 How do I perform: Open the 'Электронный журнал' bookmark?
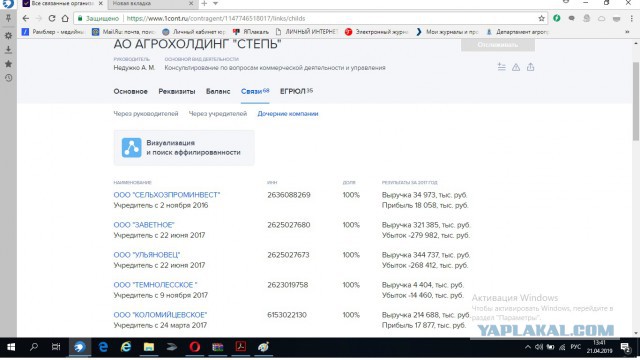click(x=377, y=31)
